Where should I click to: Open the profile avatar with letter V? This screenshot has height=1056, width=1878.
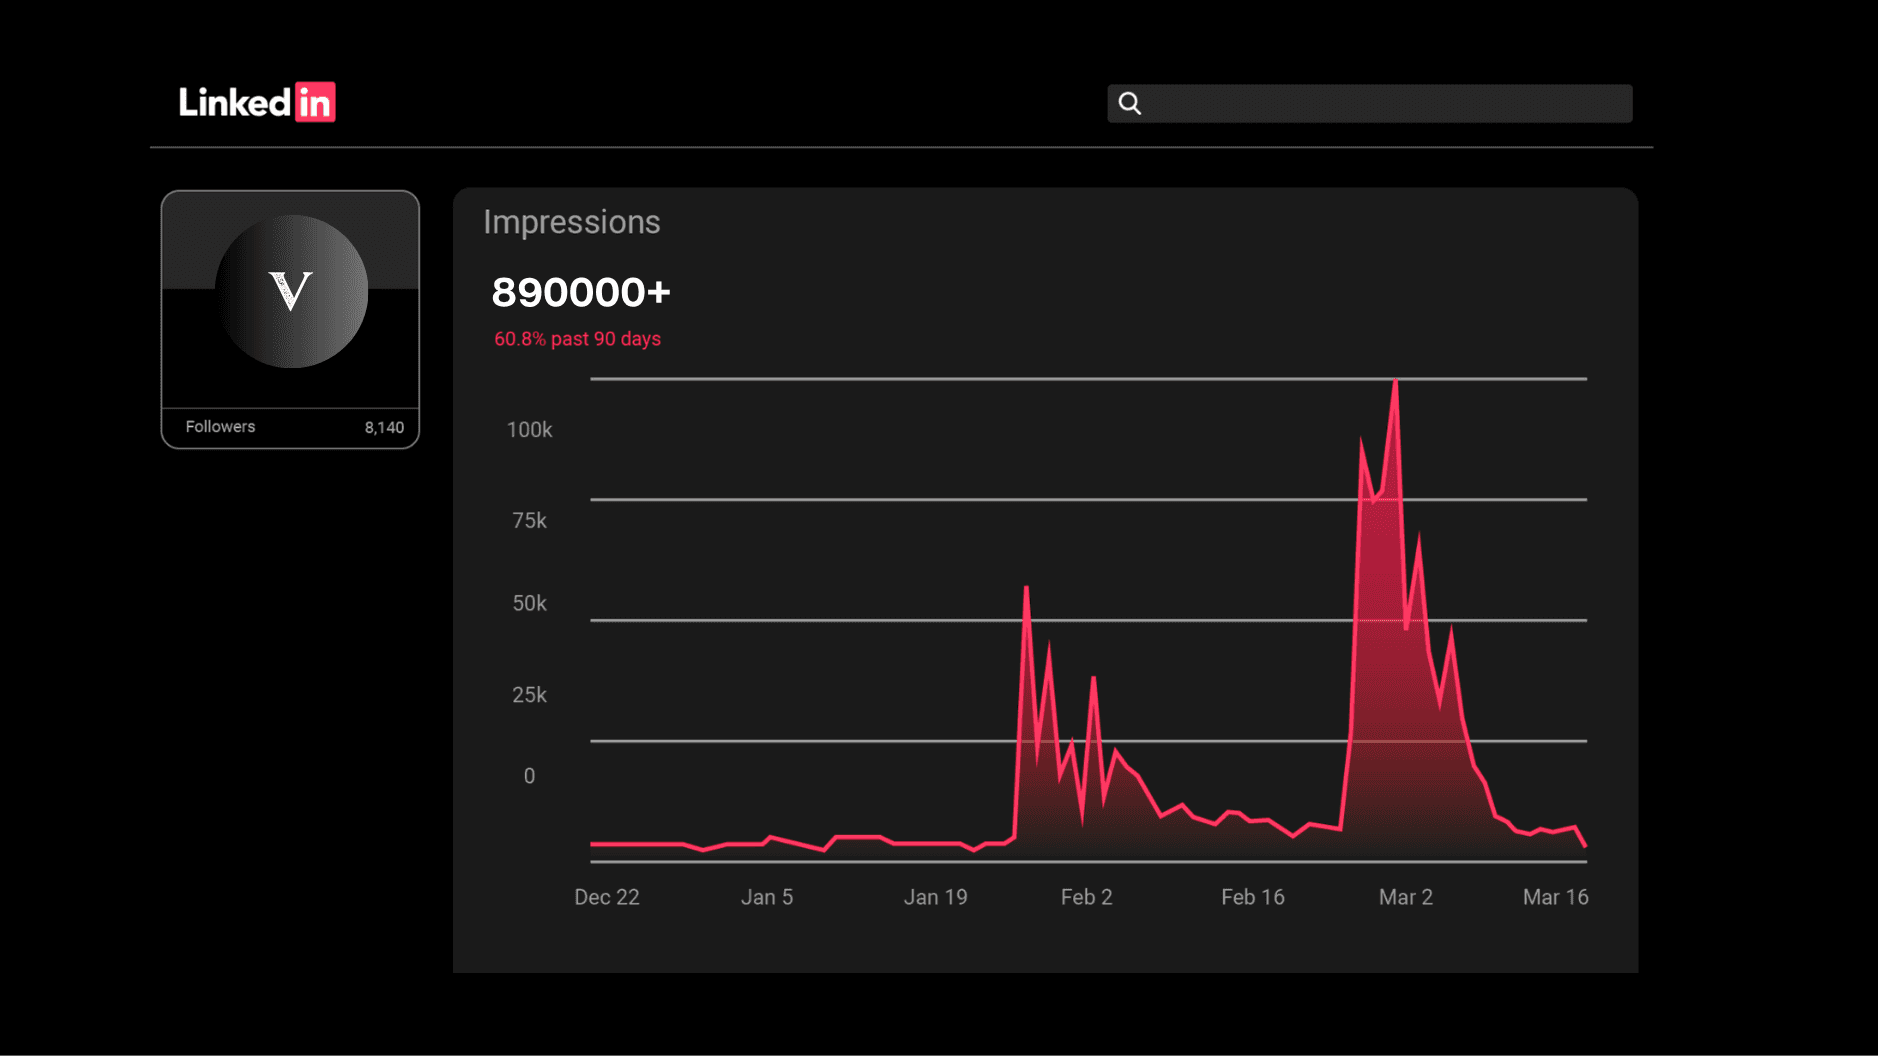click(291, 291)
